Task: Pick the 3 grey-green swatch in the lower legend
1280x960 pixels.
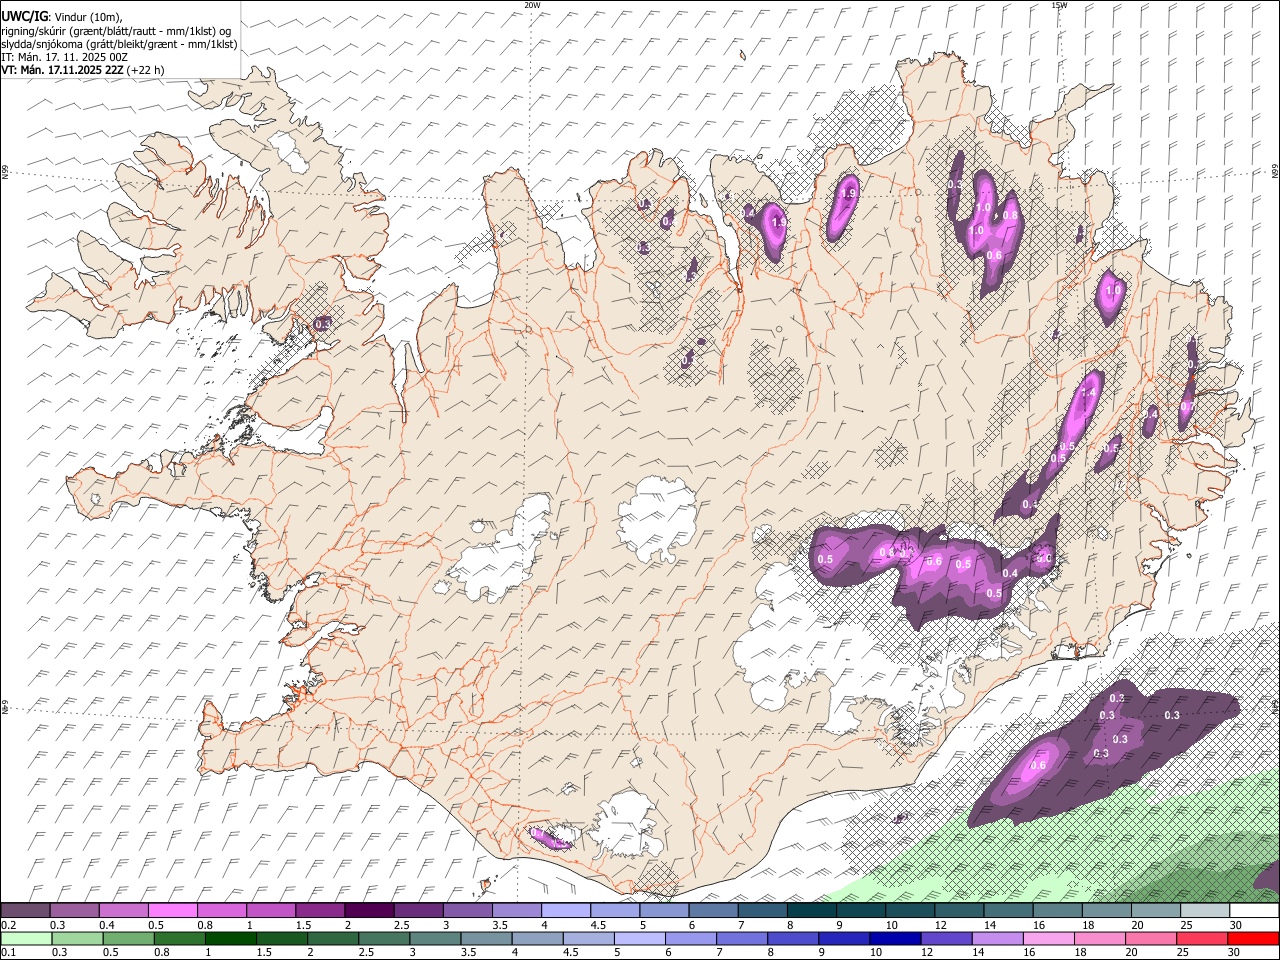Action: coord(435,939)
